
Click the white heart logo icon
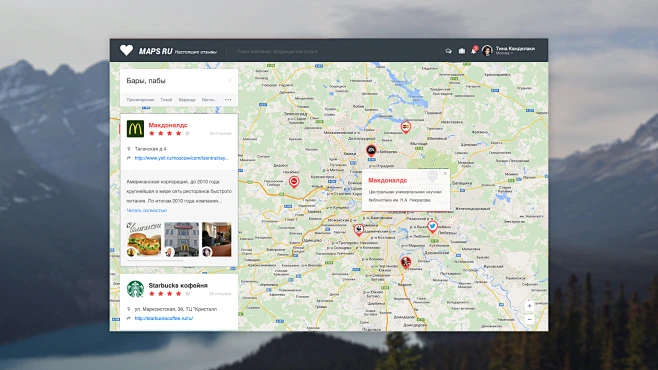coord(126,50)
